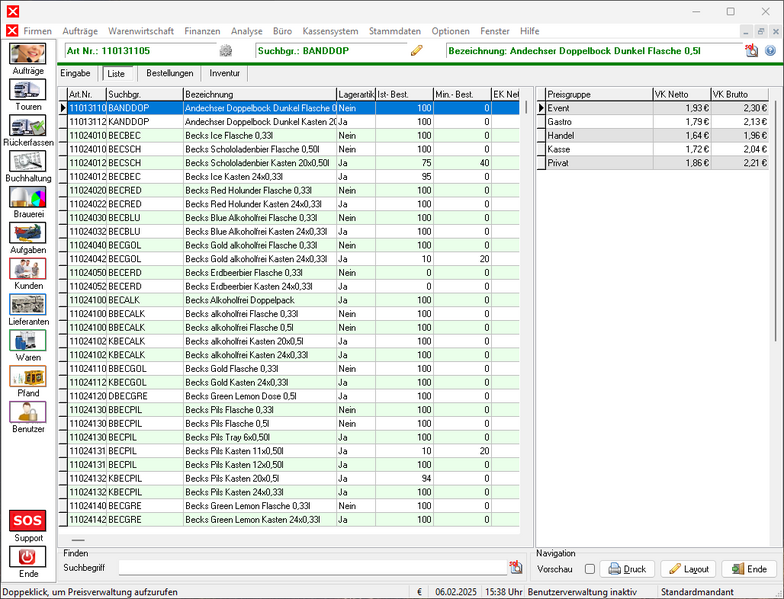Click the red Ende power icon in sidebar
This screenshot has height=599, width=784.
[28, 556]
